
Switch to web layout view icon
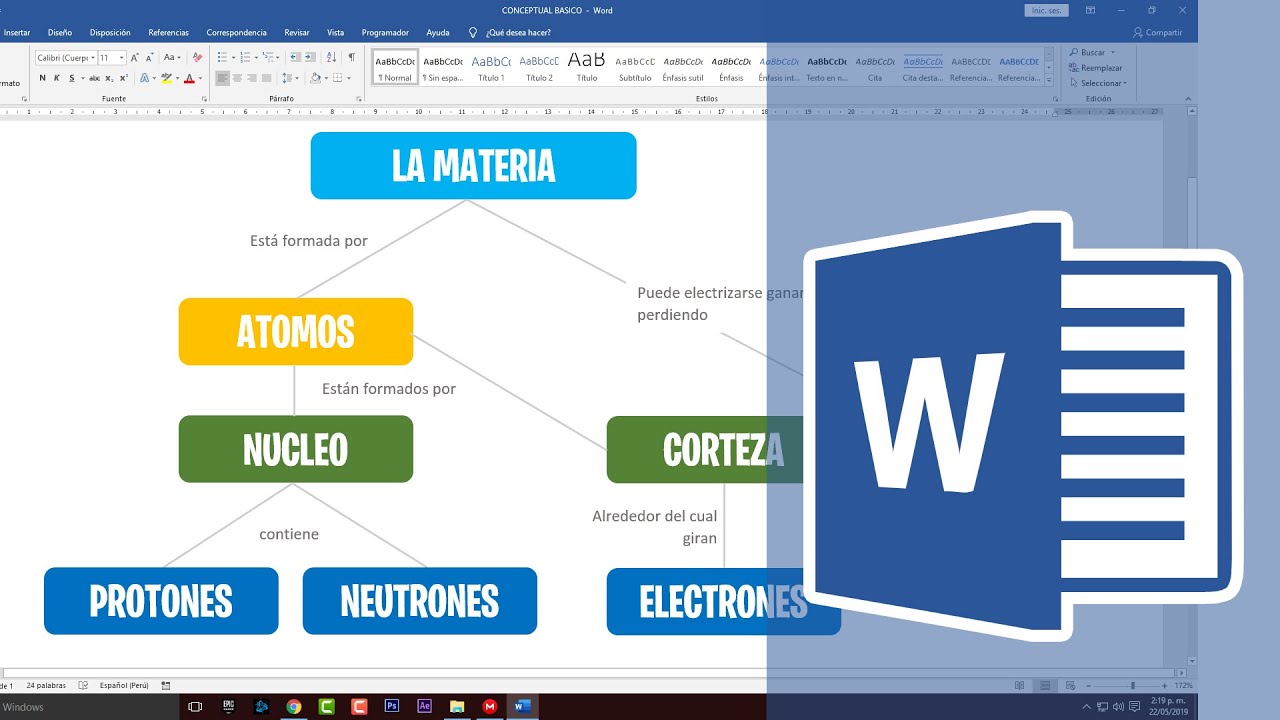coord(1071,685)
